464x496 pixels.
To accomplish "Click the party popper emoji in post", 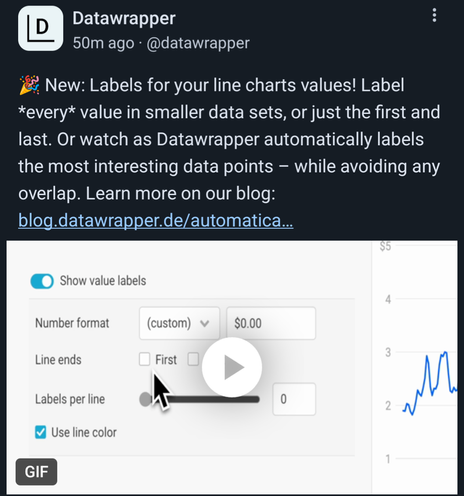I will [29, 85].
